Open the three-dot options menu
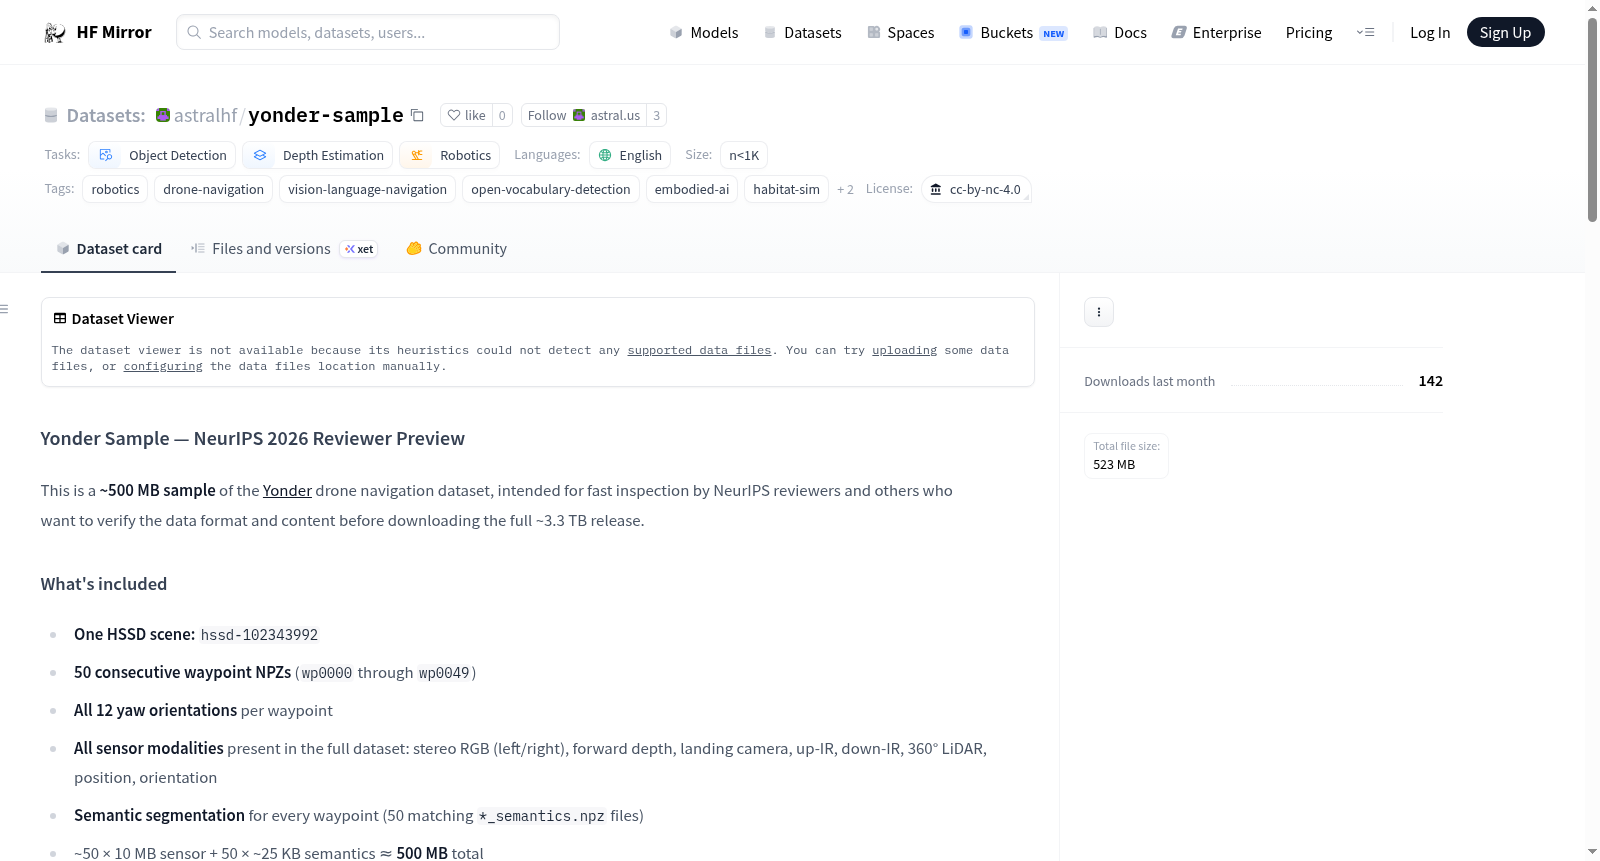This screenshot has height=861, width=1600. (1099, 312)
